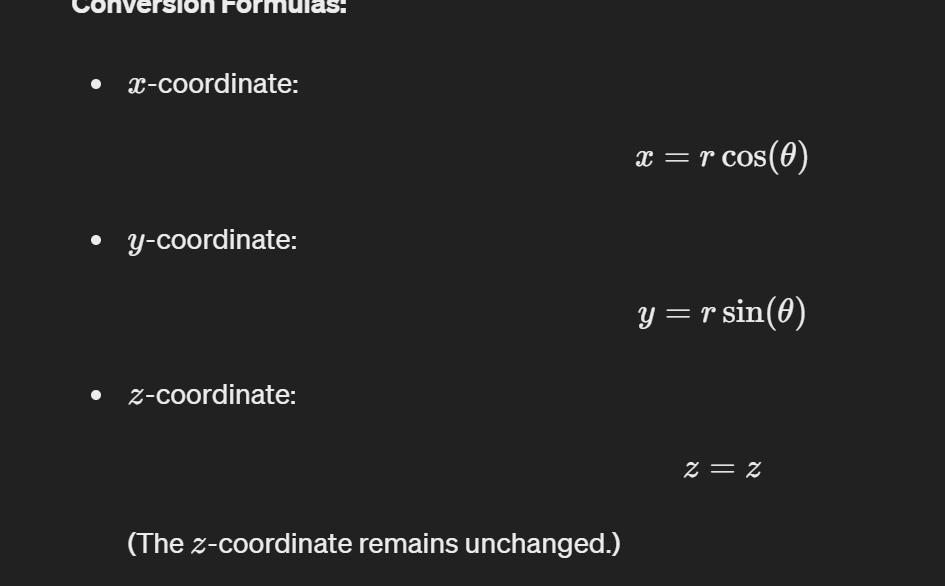Select the "y-coordinate:" list label
The image size is (945, 586).
[x=212, y=241]
